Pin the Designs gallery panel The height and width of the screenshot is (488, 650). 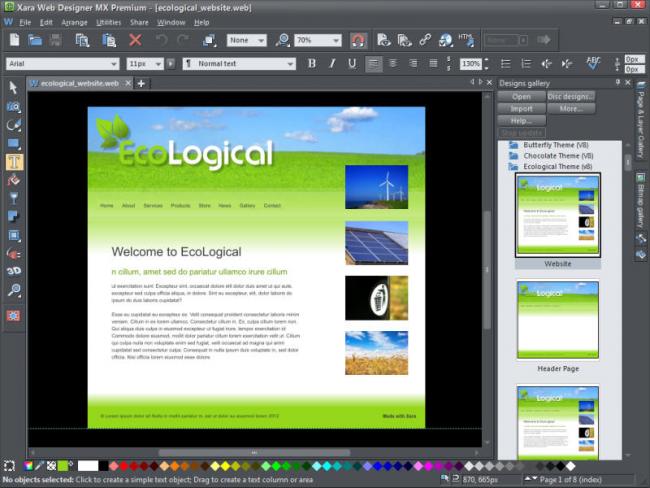click(x=618, y=83)
